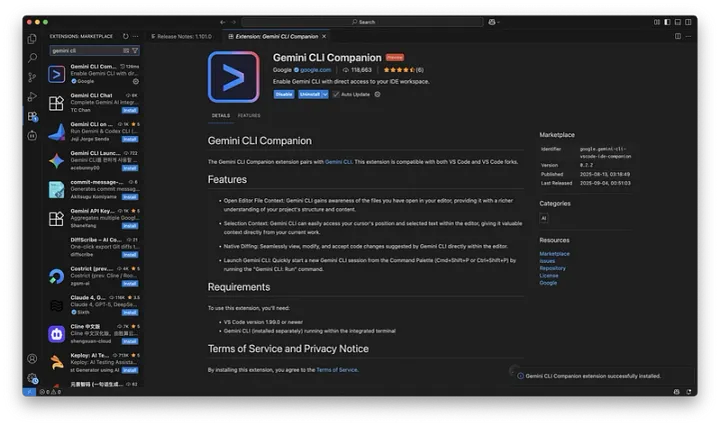Clear extensions search results icon
This screenshot has height=426, width=720.
point(126,50)
